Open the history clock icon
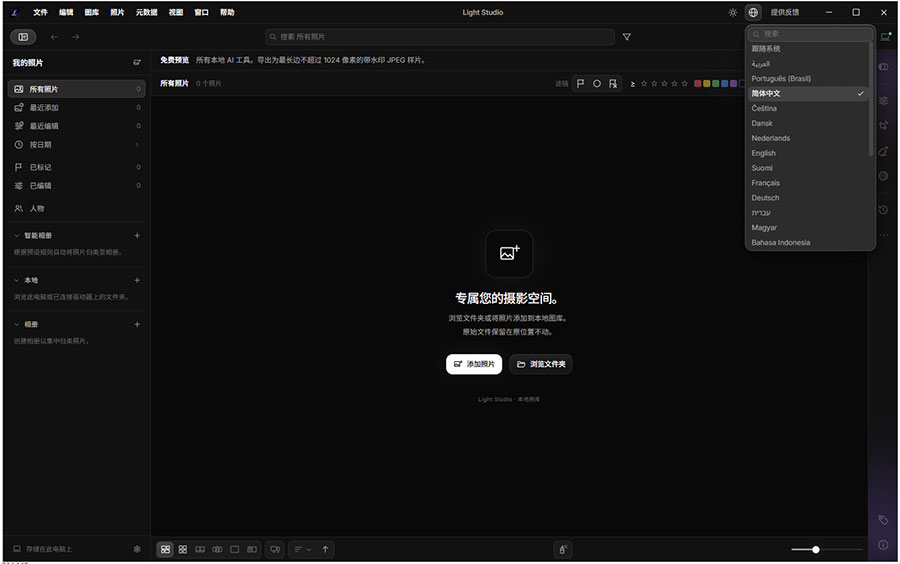900x564 pixels. (883, 210)
